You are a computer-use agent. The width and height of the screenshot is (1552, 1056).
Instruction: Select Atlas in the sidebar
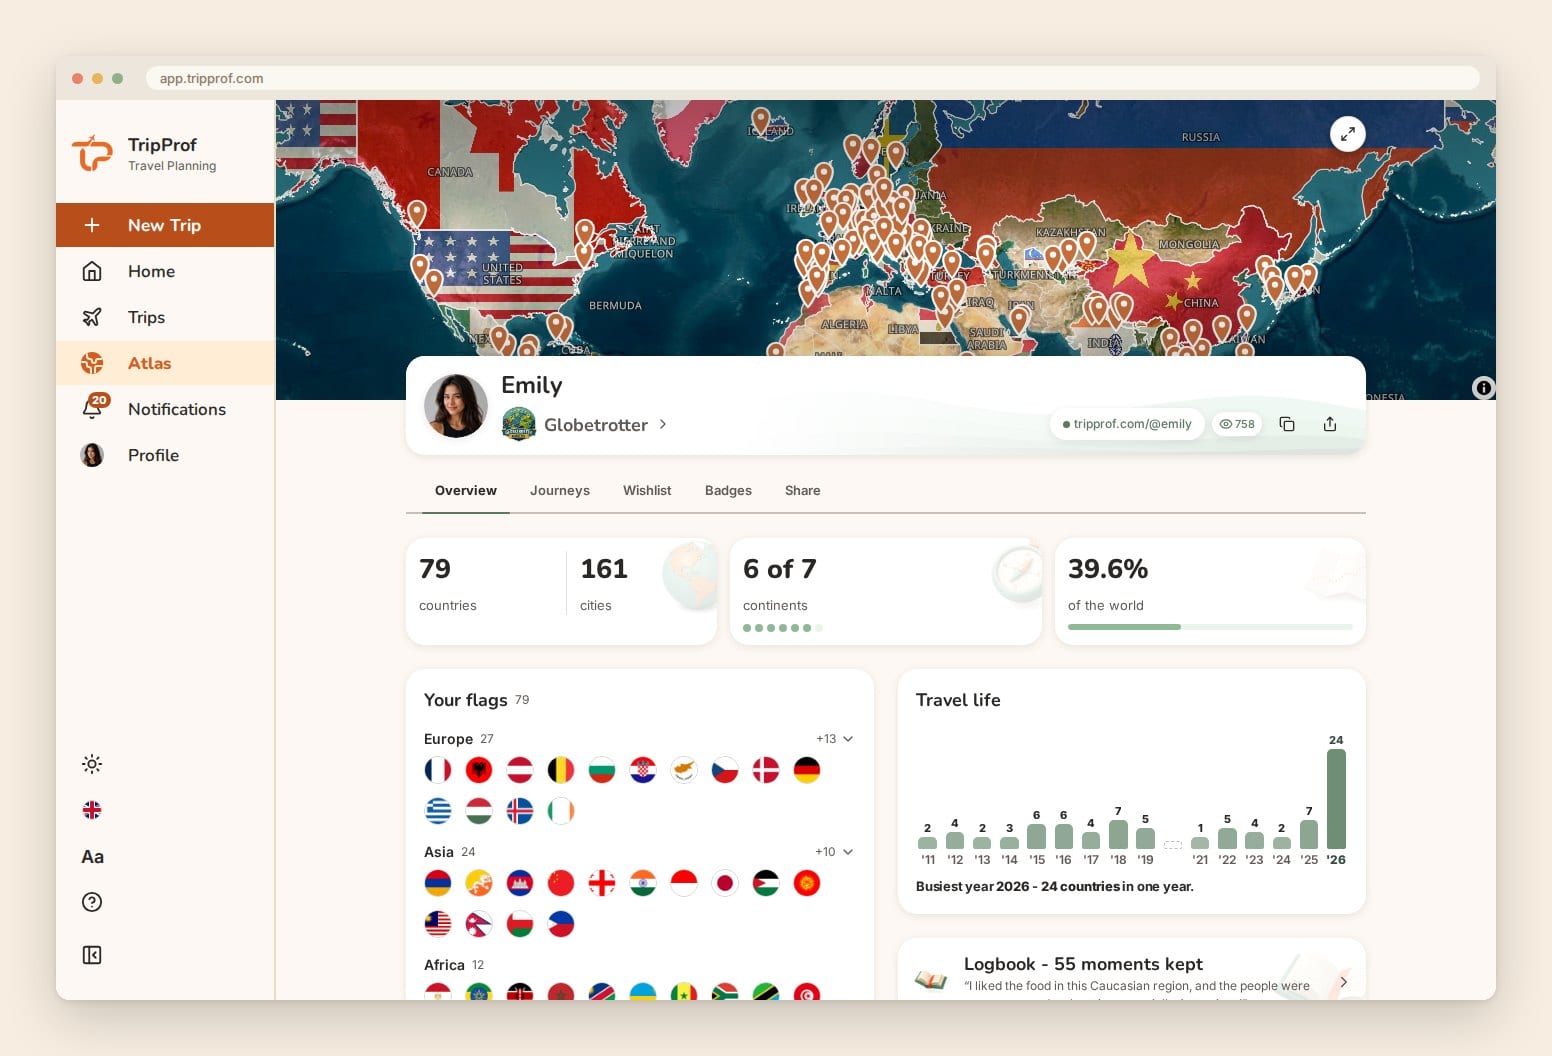pyautogui.click(x=165, y=363)
